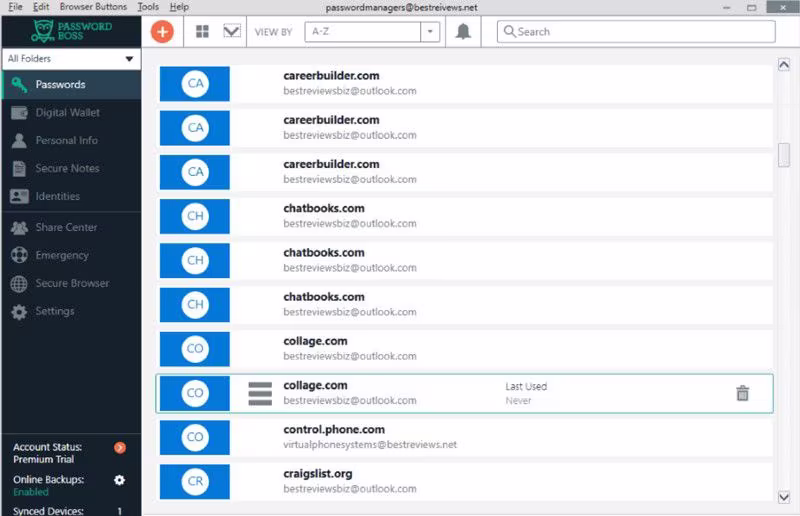Click the CR avatar for craigslist.org
The width and height of the screenshot is (800, 516).
click(x=195, y=481)
